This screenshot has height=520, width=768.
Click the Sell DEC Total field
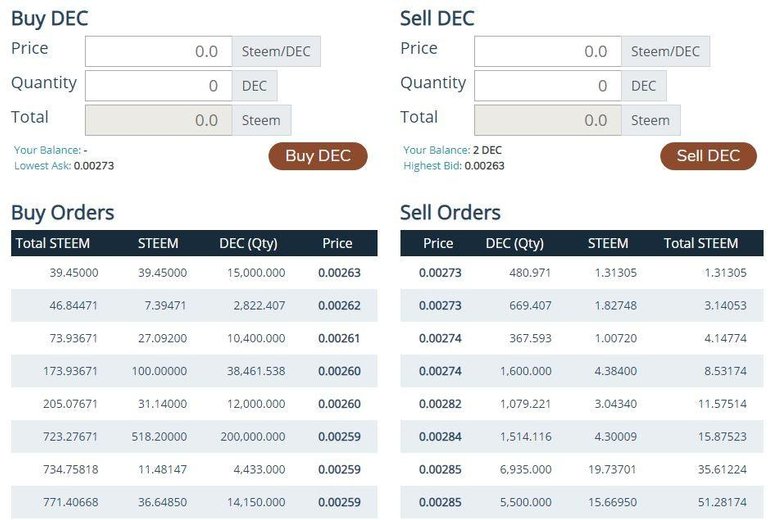click(547, 121)
